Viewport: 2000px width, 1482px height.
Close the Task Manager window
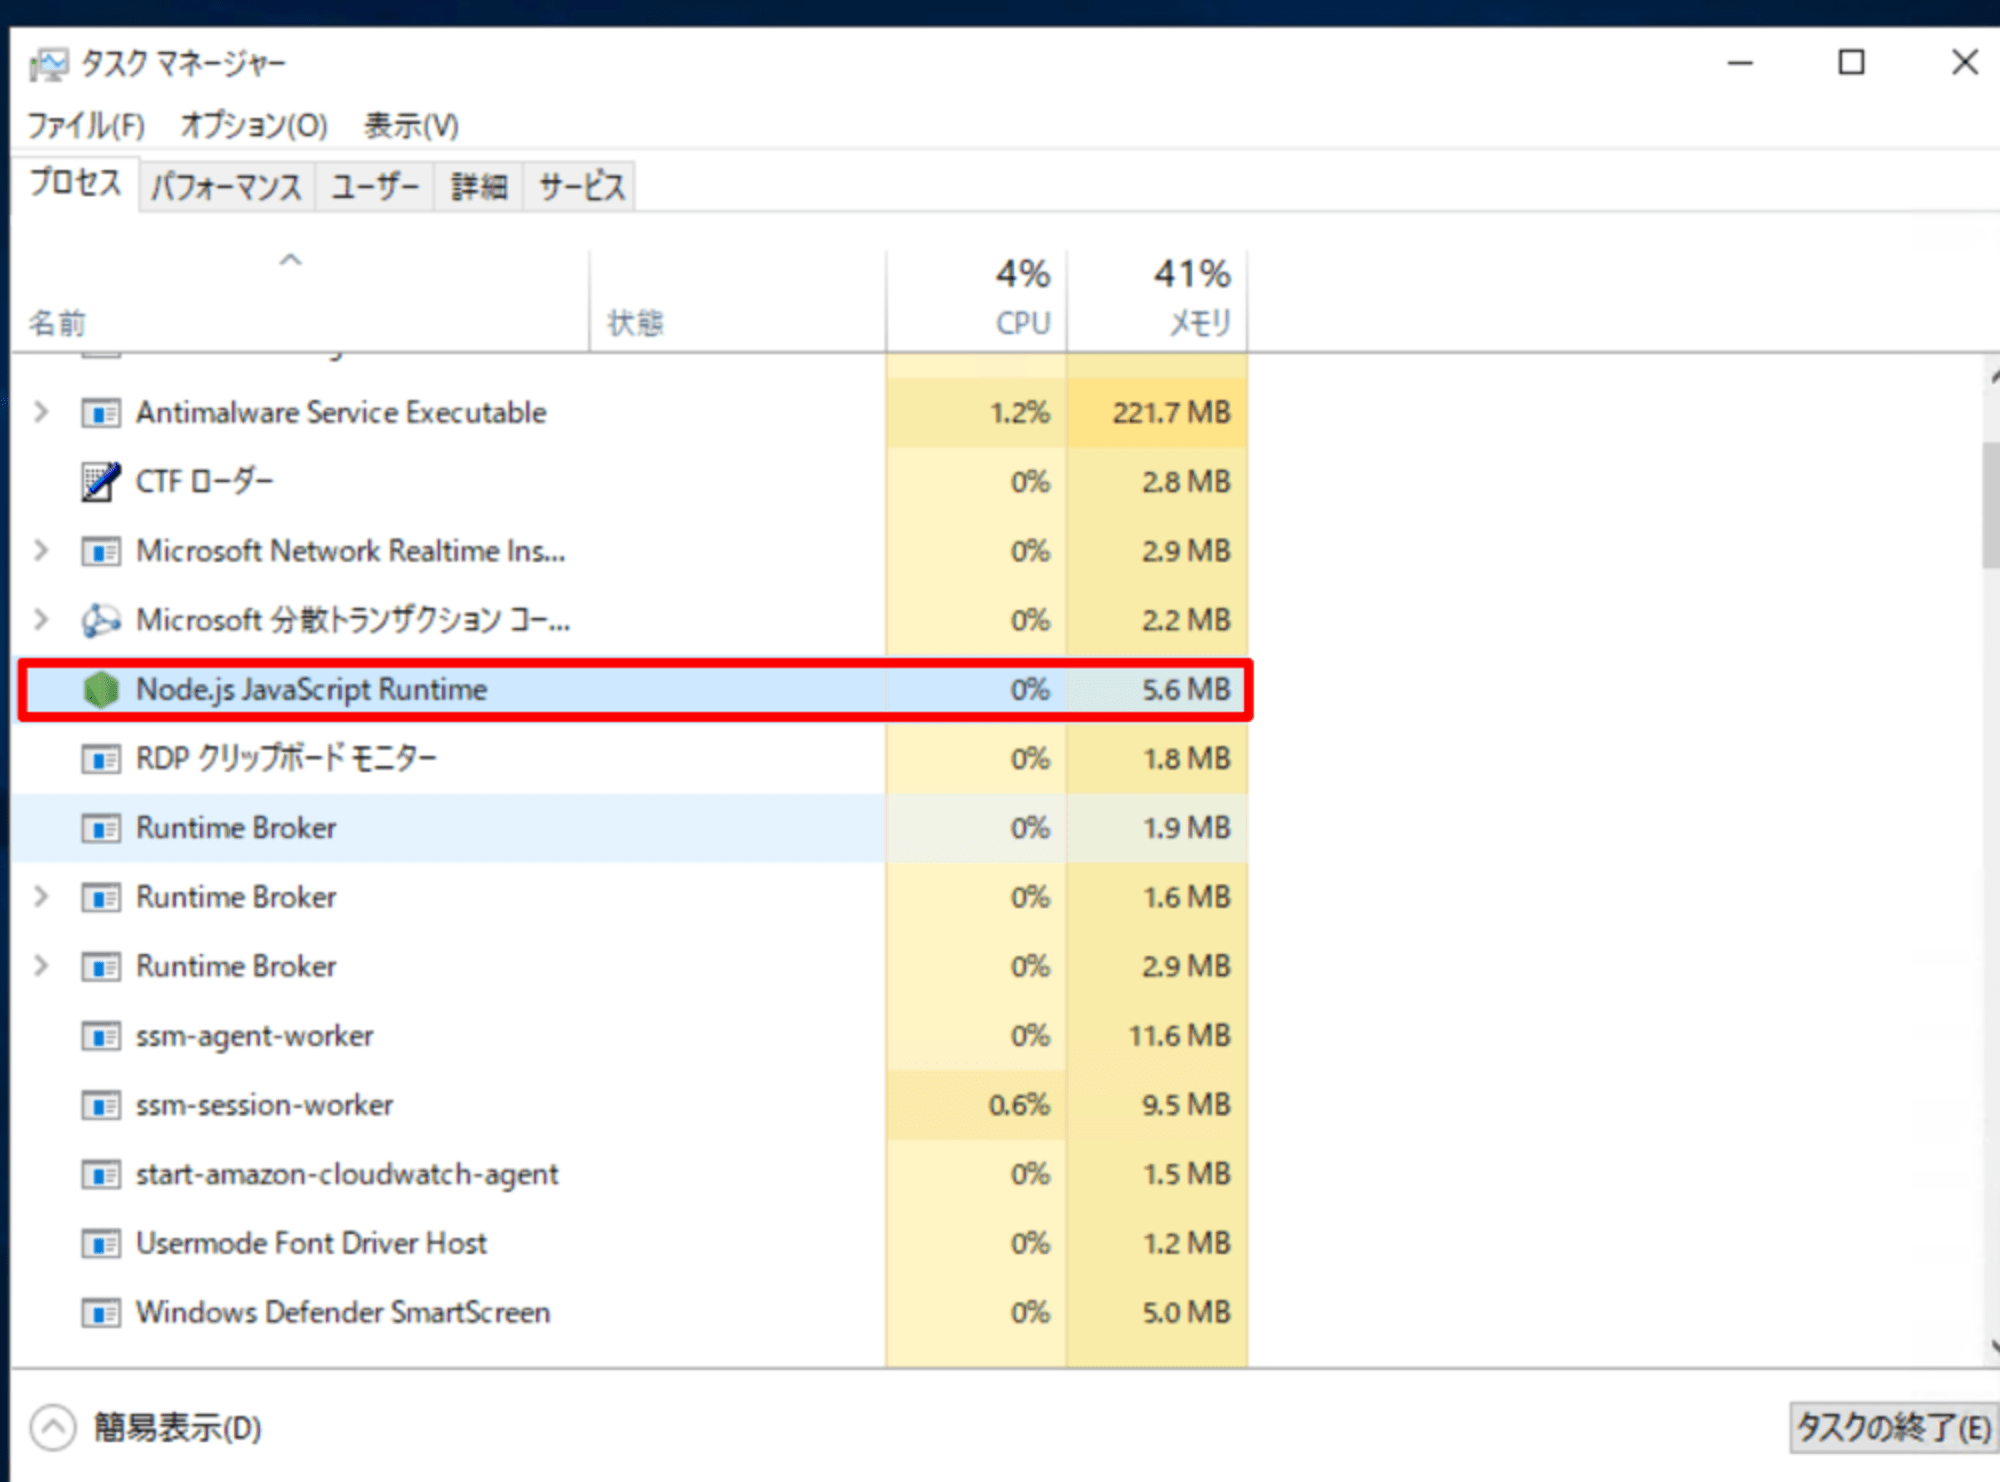tap(1964, 63)
